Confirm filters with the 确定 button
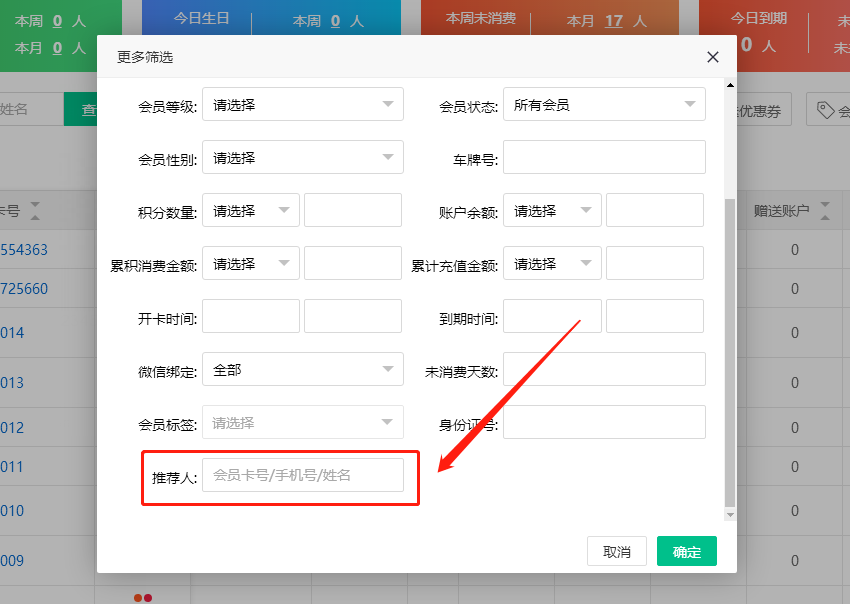This screenshot has width=850, height=604. [686, 551]
